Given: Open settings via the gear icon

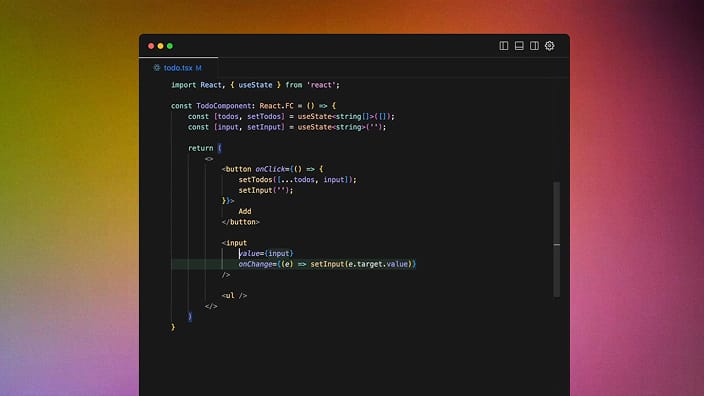Looking at the screenshot, I should [x=550, y=46].
